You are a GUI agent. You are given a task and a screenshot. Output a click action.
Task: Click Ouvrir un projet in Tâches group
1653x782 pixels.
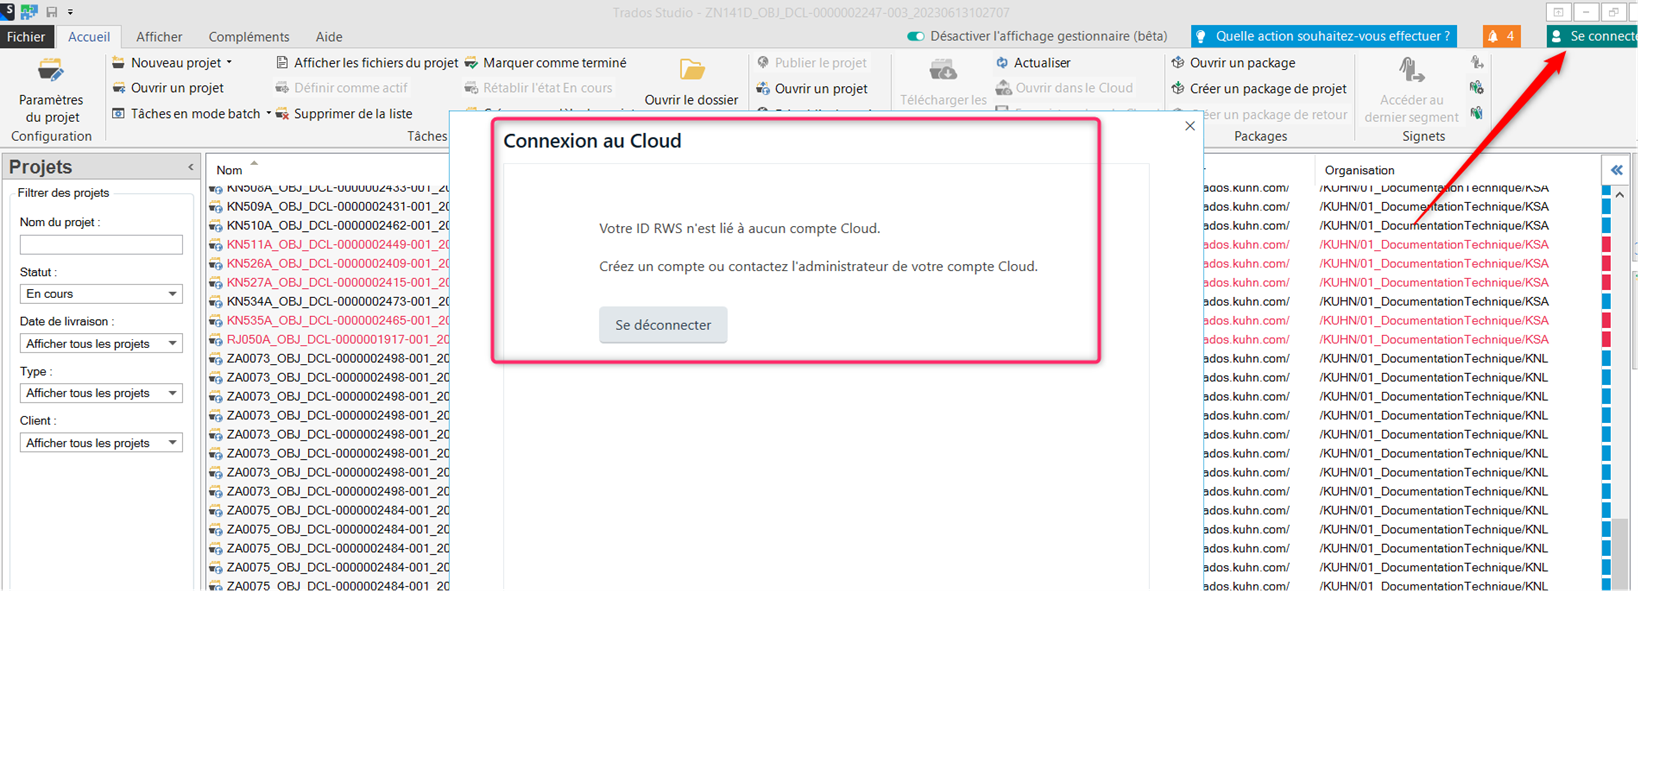coord(168,88)
